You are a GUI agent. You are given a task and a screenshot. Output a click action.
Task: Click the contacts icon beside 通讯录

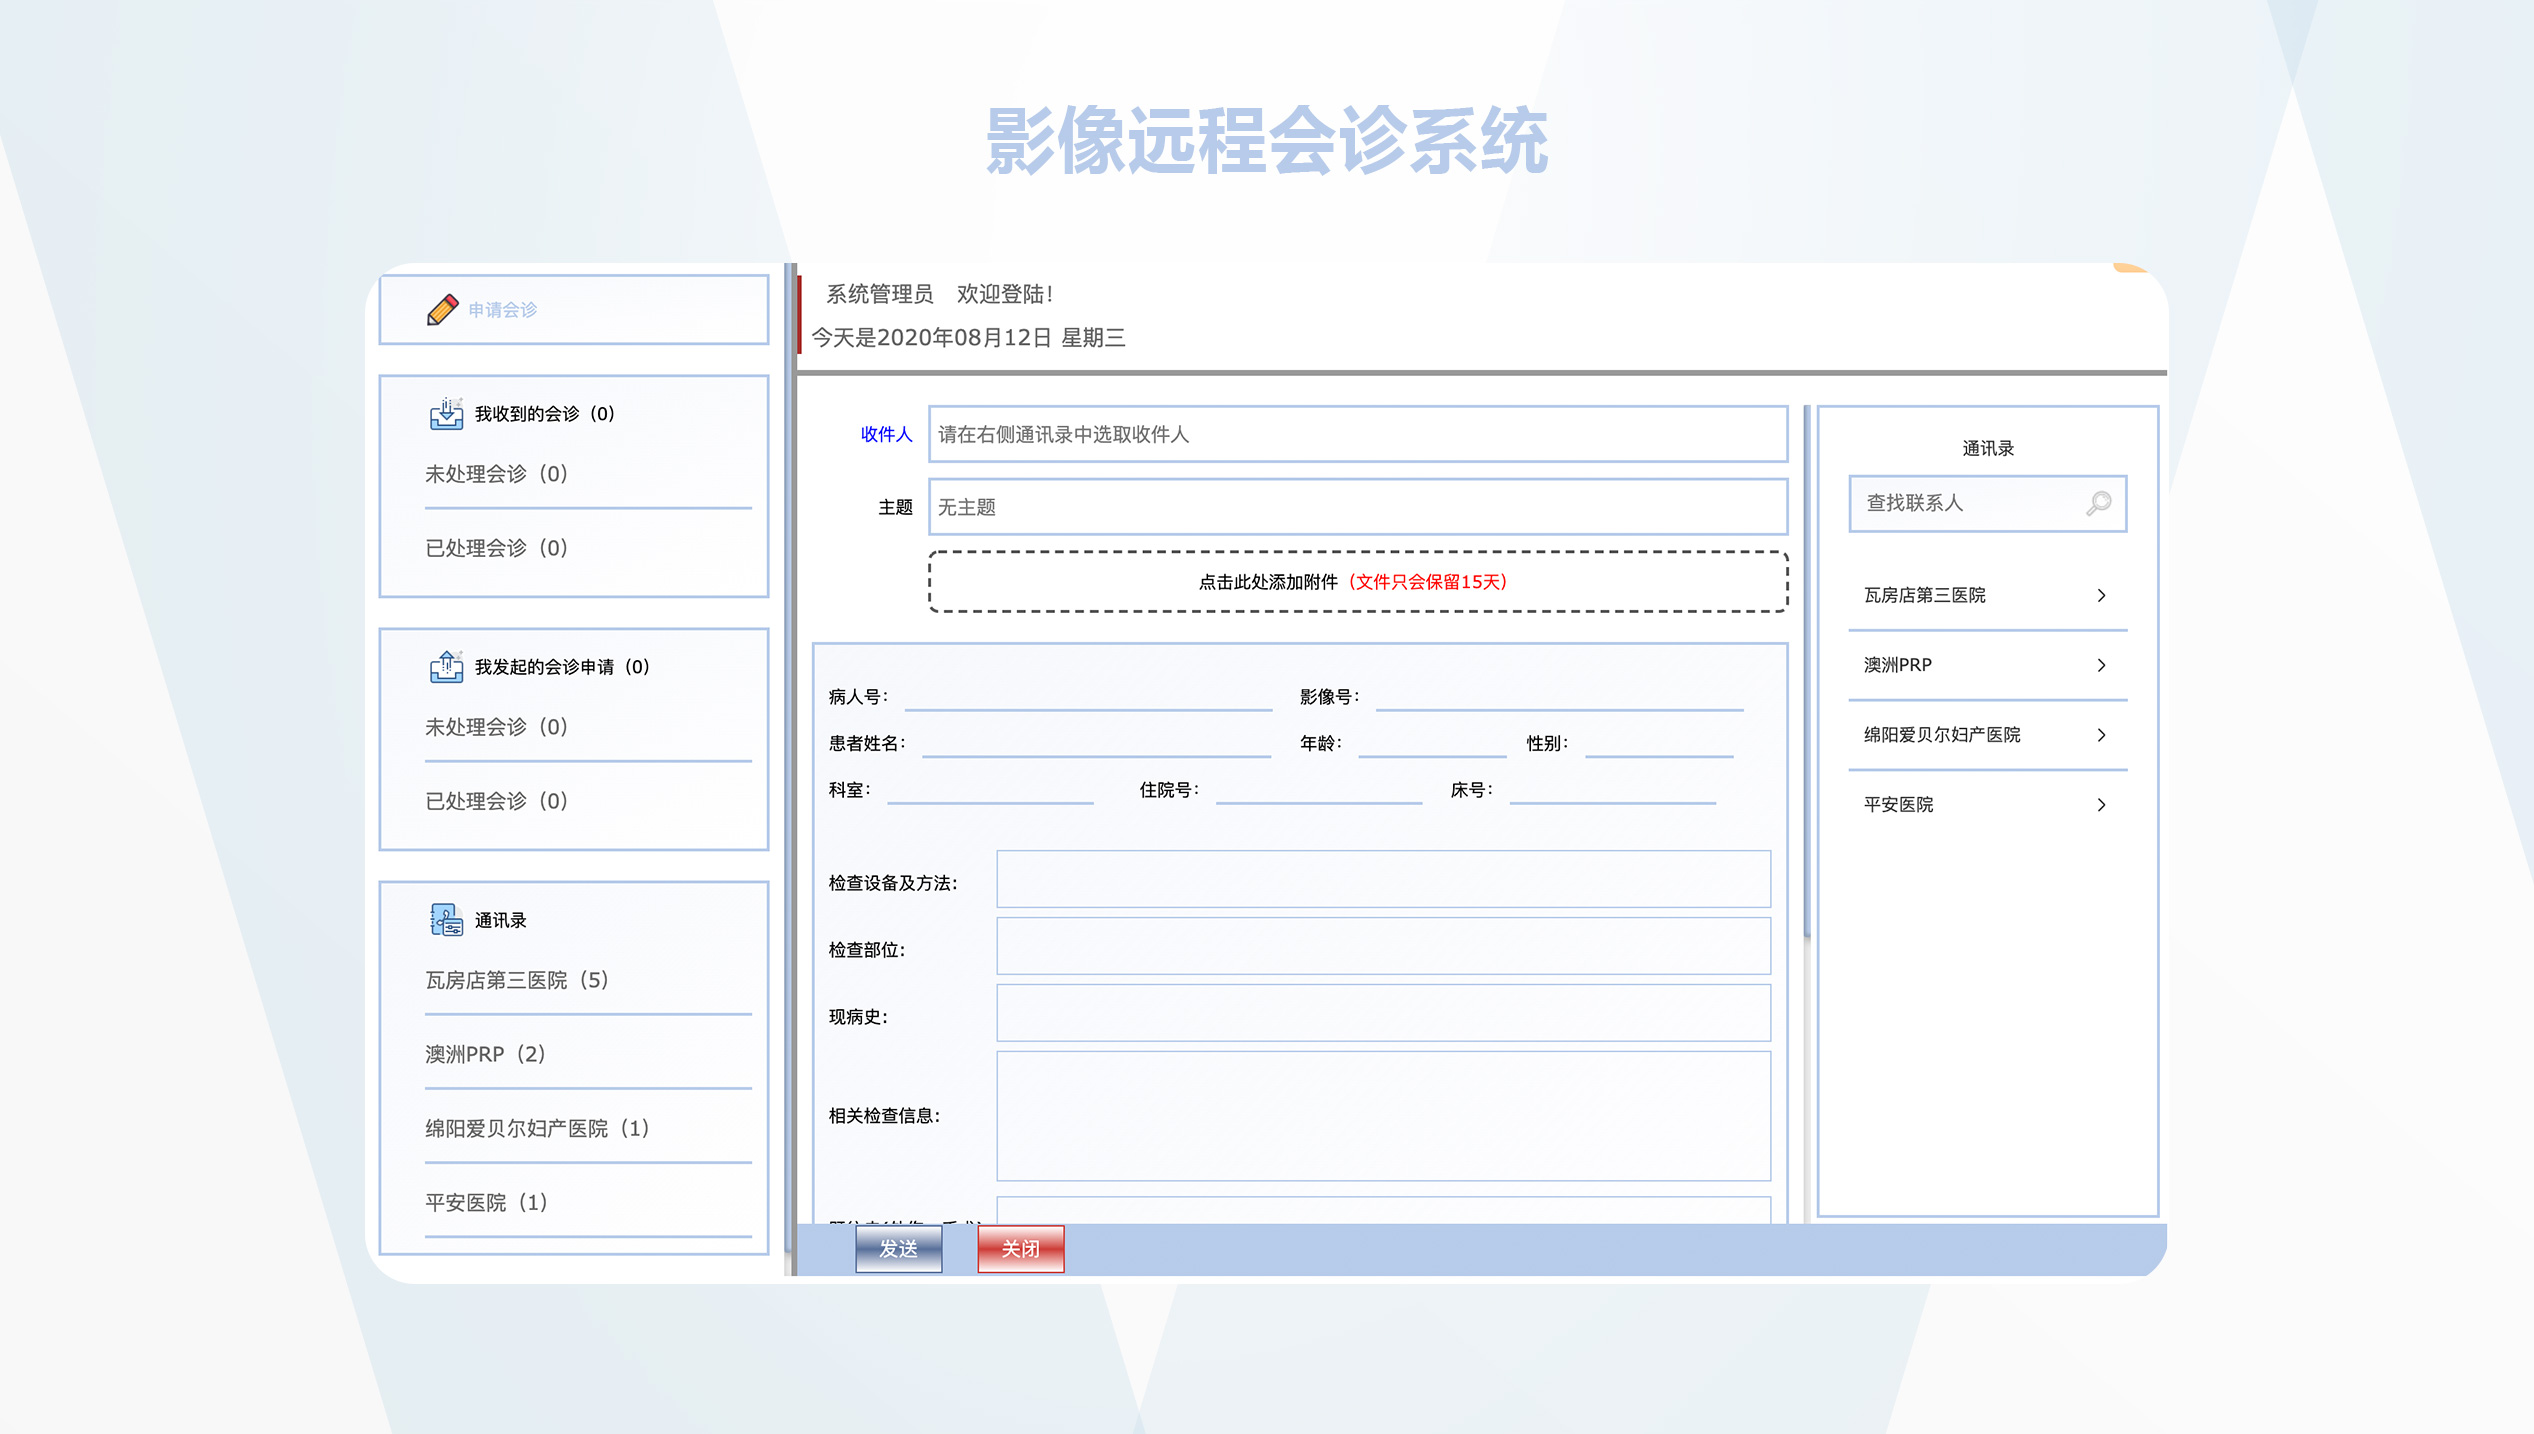(446, 920)
